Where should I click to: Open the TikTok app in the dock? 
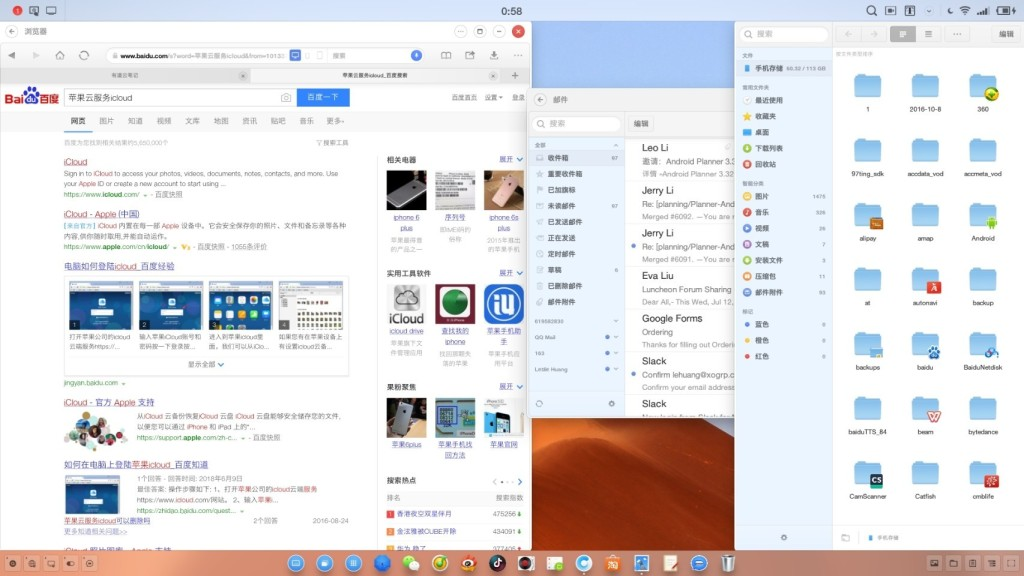coord(497,563)
